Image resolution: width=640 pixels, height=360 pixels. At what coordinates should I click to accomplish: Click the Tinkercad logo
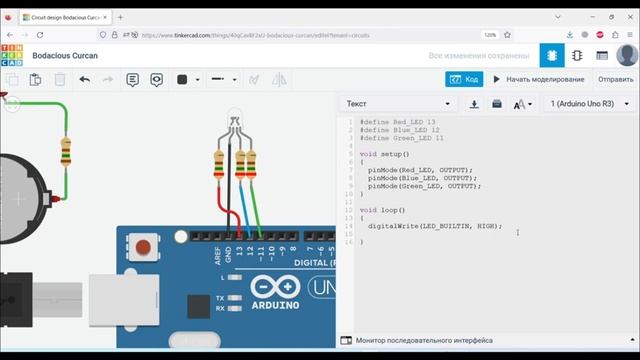pos(12,56)
